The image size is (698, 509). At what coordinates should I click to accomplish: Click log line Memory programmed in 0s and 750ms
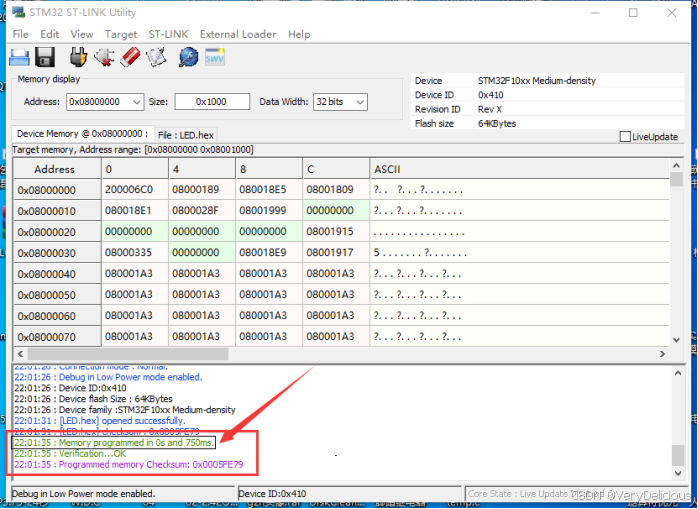point(114,443)
